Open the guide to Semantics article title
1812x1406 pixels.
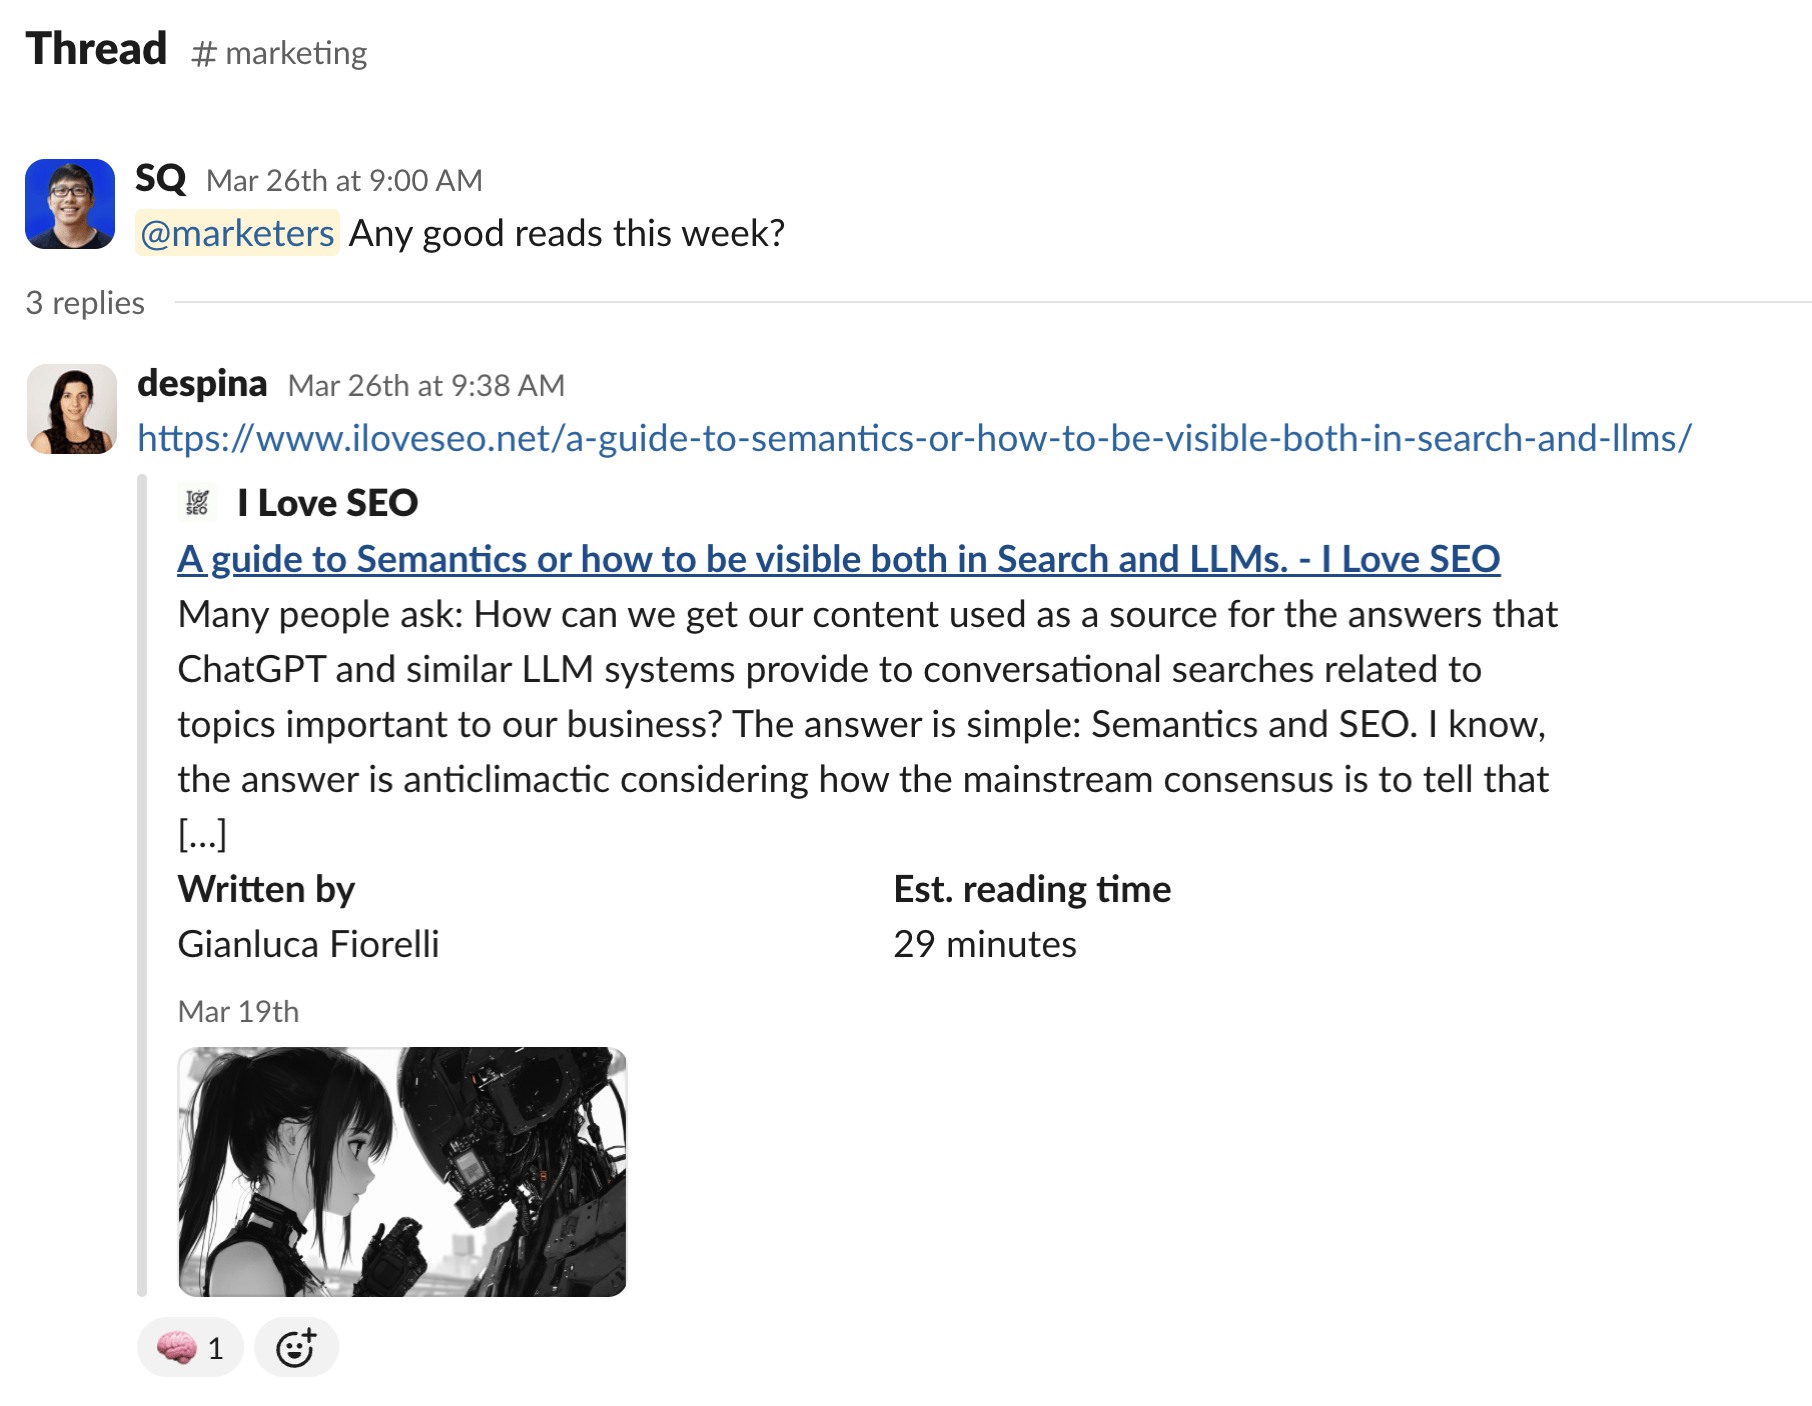(x=838, y=559)
